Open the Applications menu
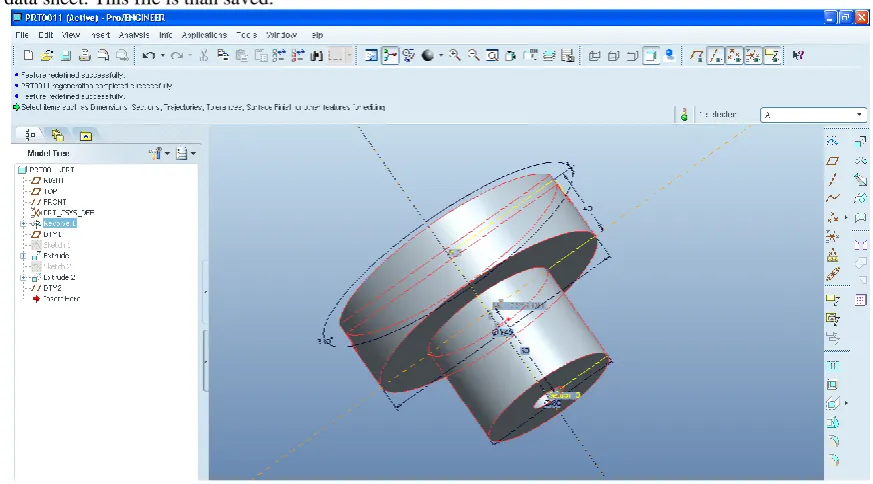The height and width of the screenshot is (484, 873). pos(204,35)
